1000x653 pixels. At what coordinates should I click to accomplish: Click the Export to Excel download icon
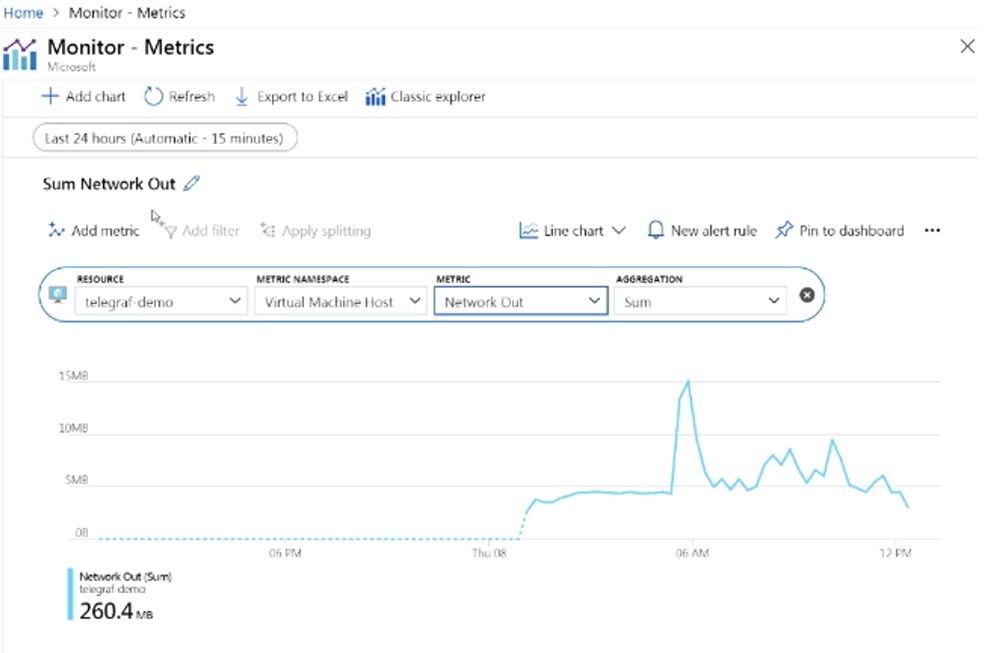241,97
